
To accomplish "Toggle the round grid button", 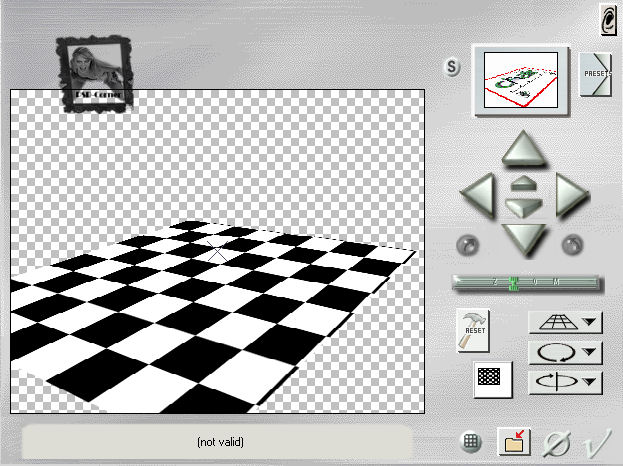I will 472,441.
